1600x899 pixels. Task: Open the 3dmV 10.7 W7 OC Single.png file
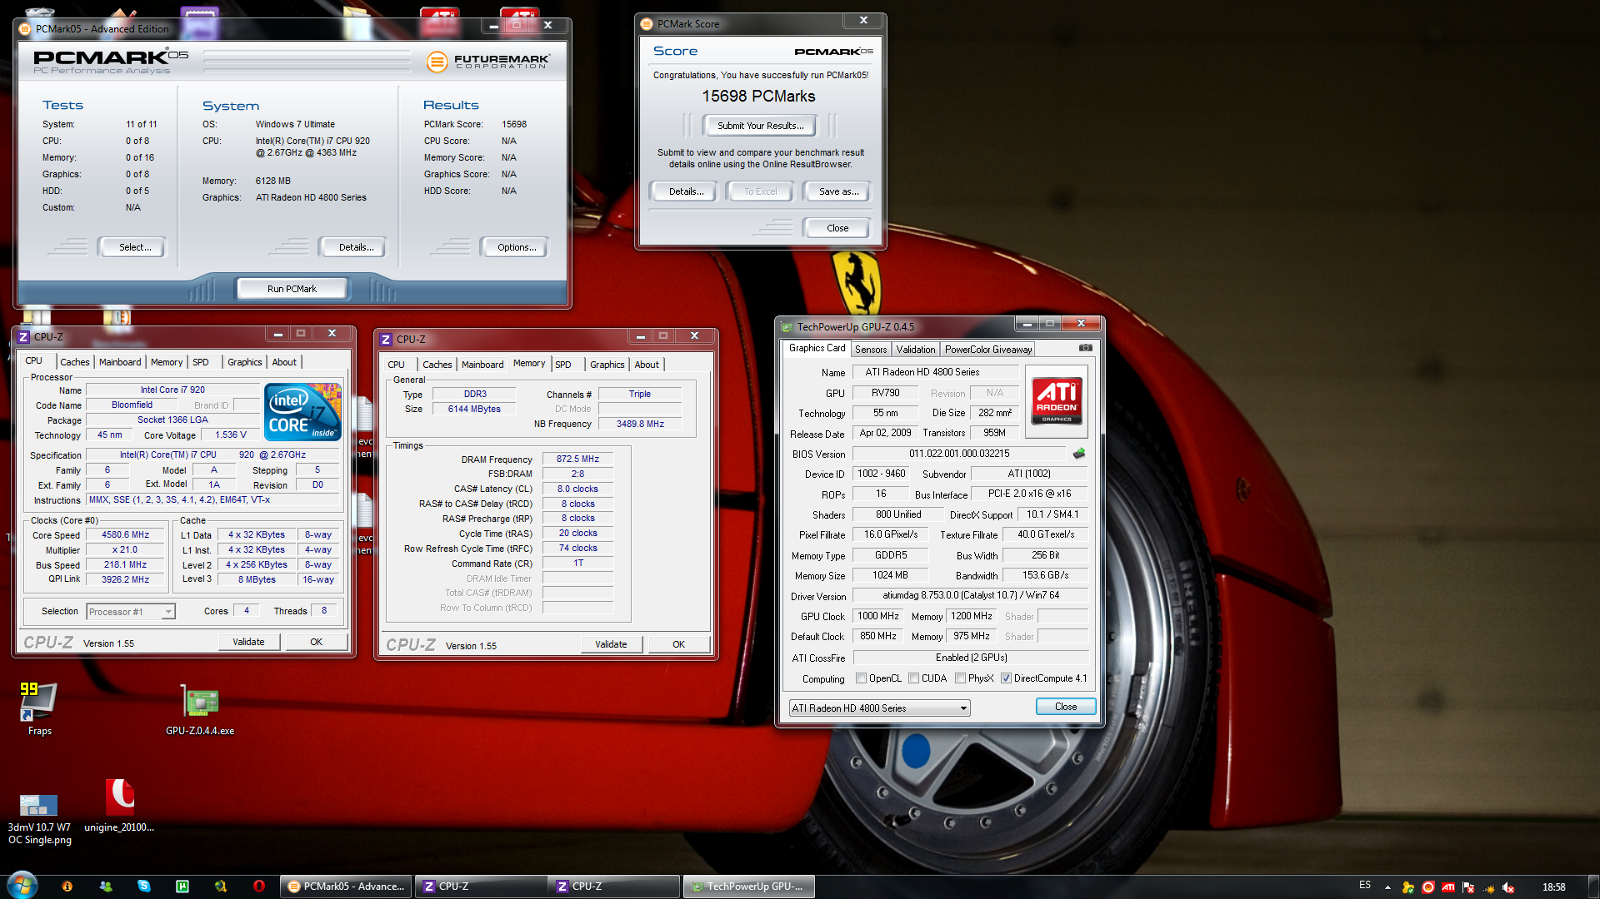tap(40, 819)
